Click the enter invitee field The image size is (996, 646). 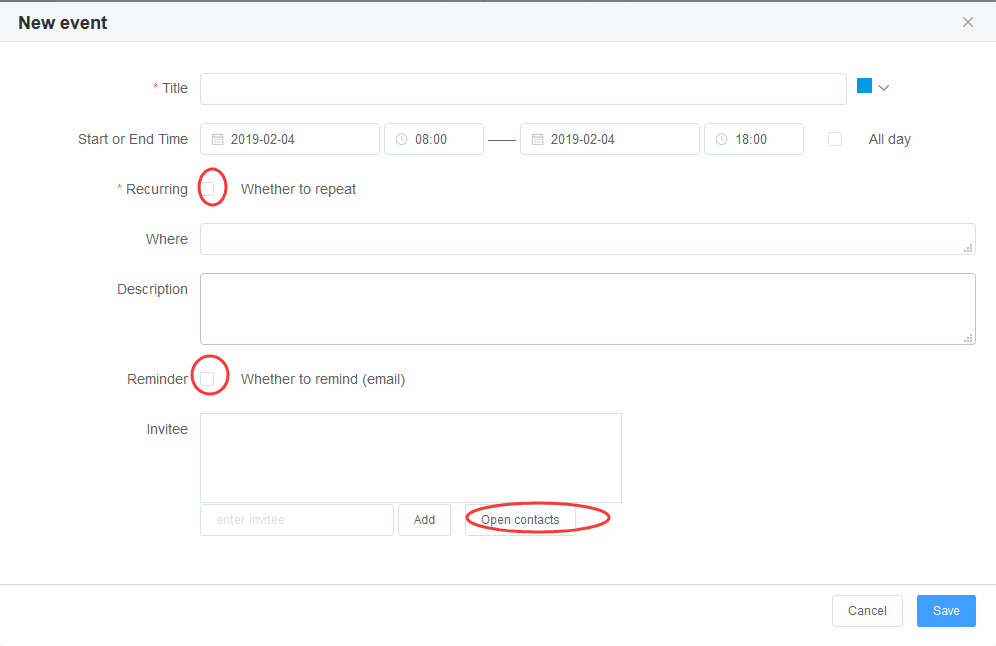(x=297, y=520)
